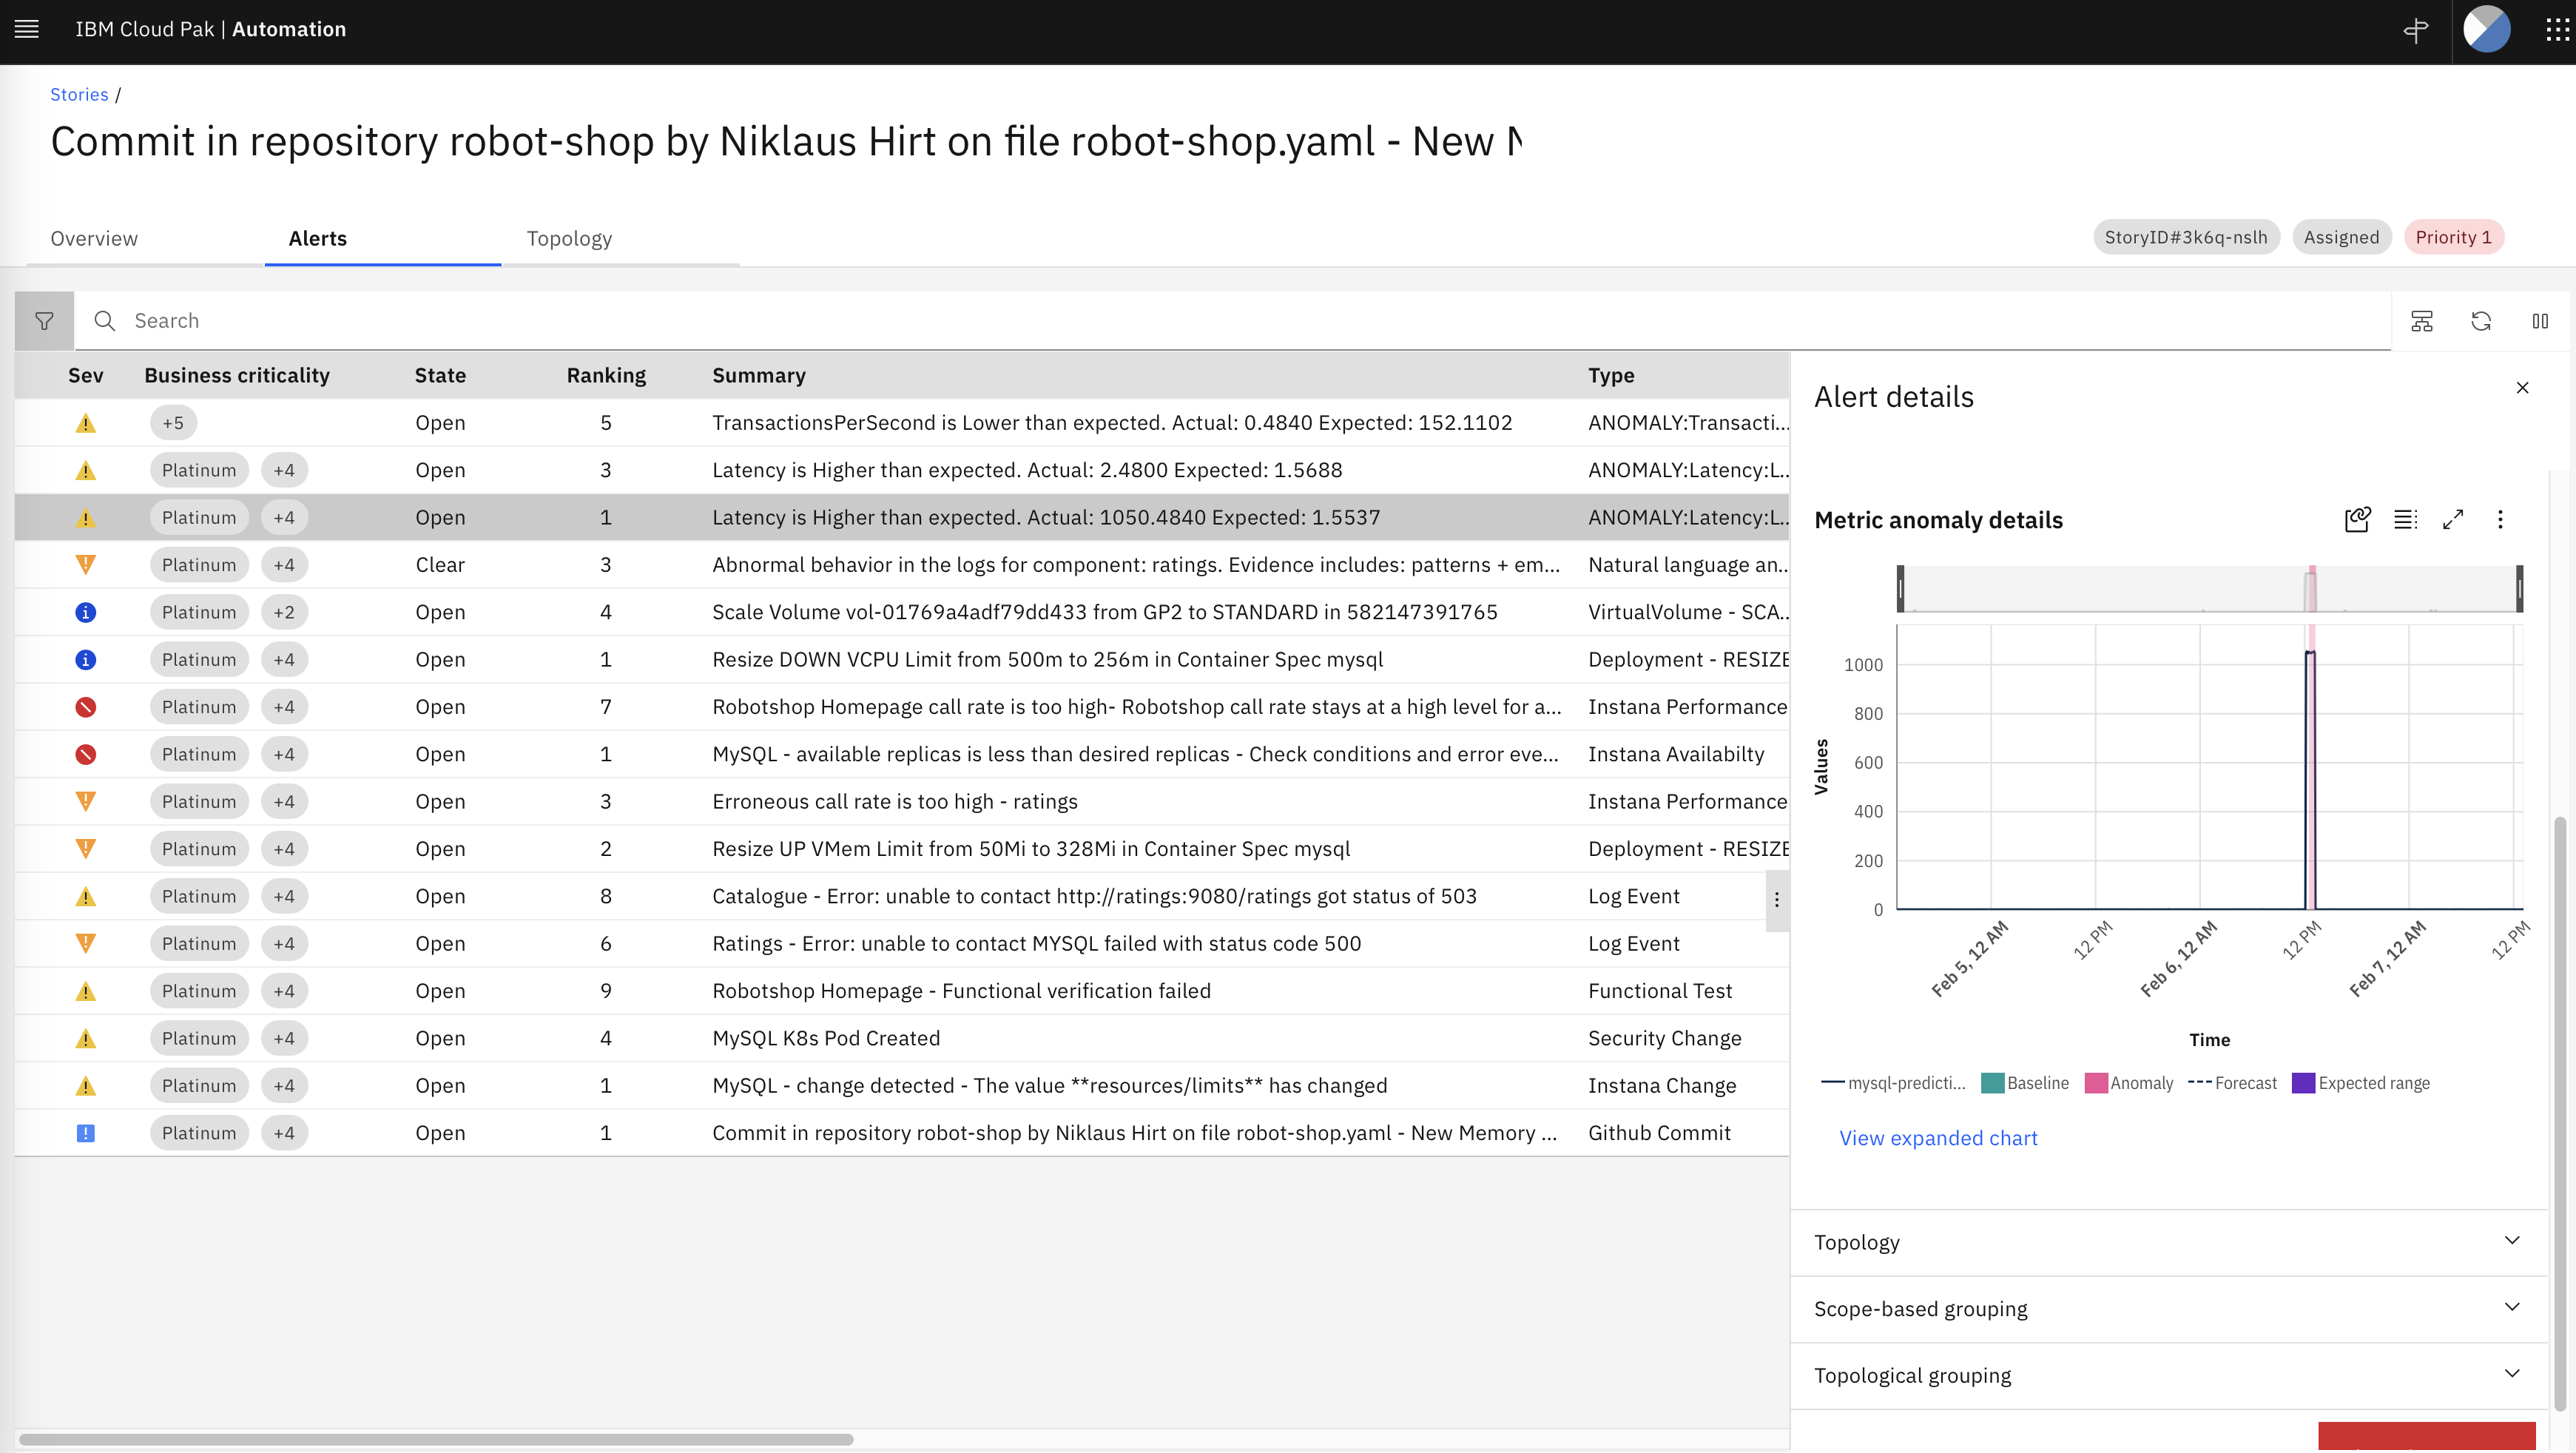Screen dimensions: 2576x1453
Task: Toggle Anomaly series in chart legend
Action: point(2129,1083)
